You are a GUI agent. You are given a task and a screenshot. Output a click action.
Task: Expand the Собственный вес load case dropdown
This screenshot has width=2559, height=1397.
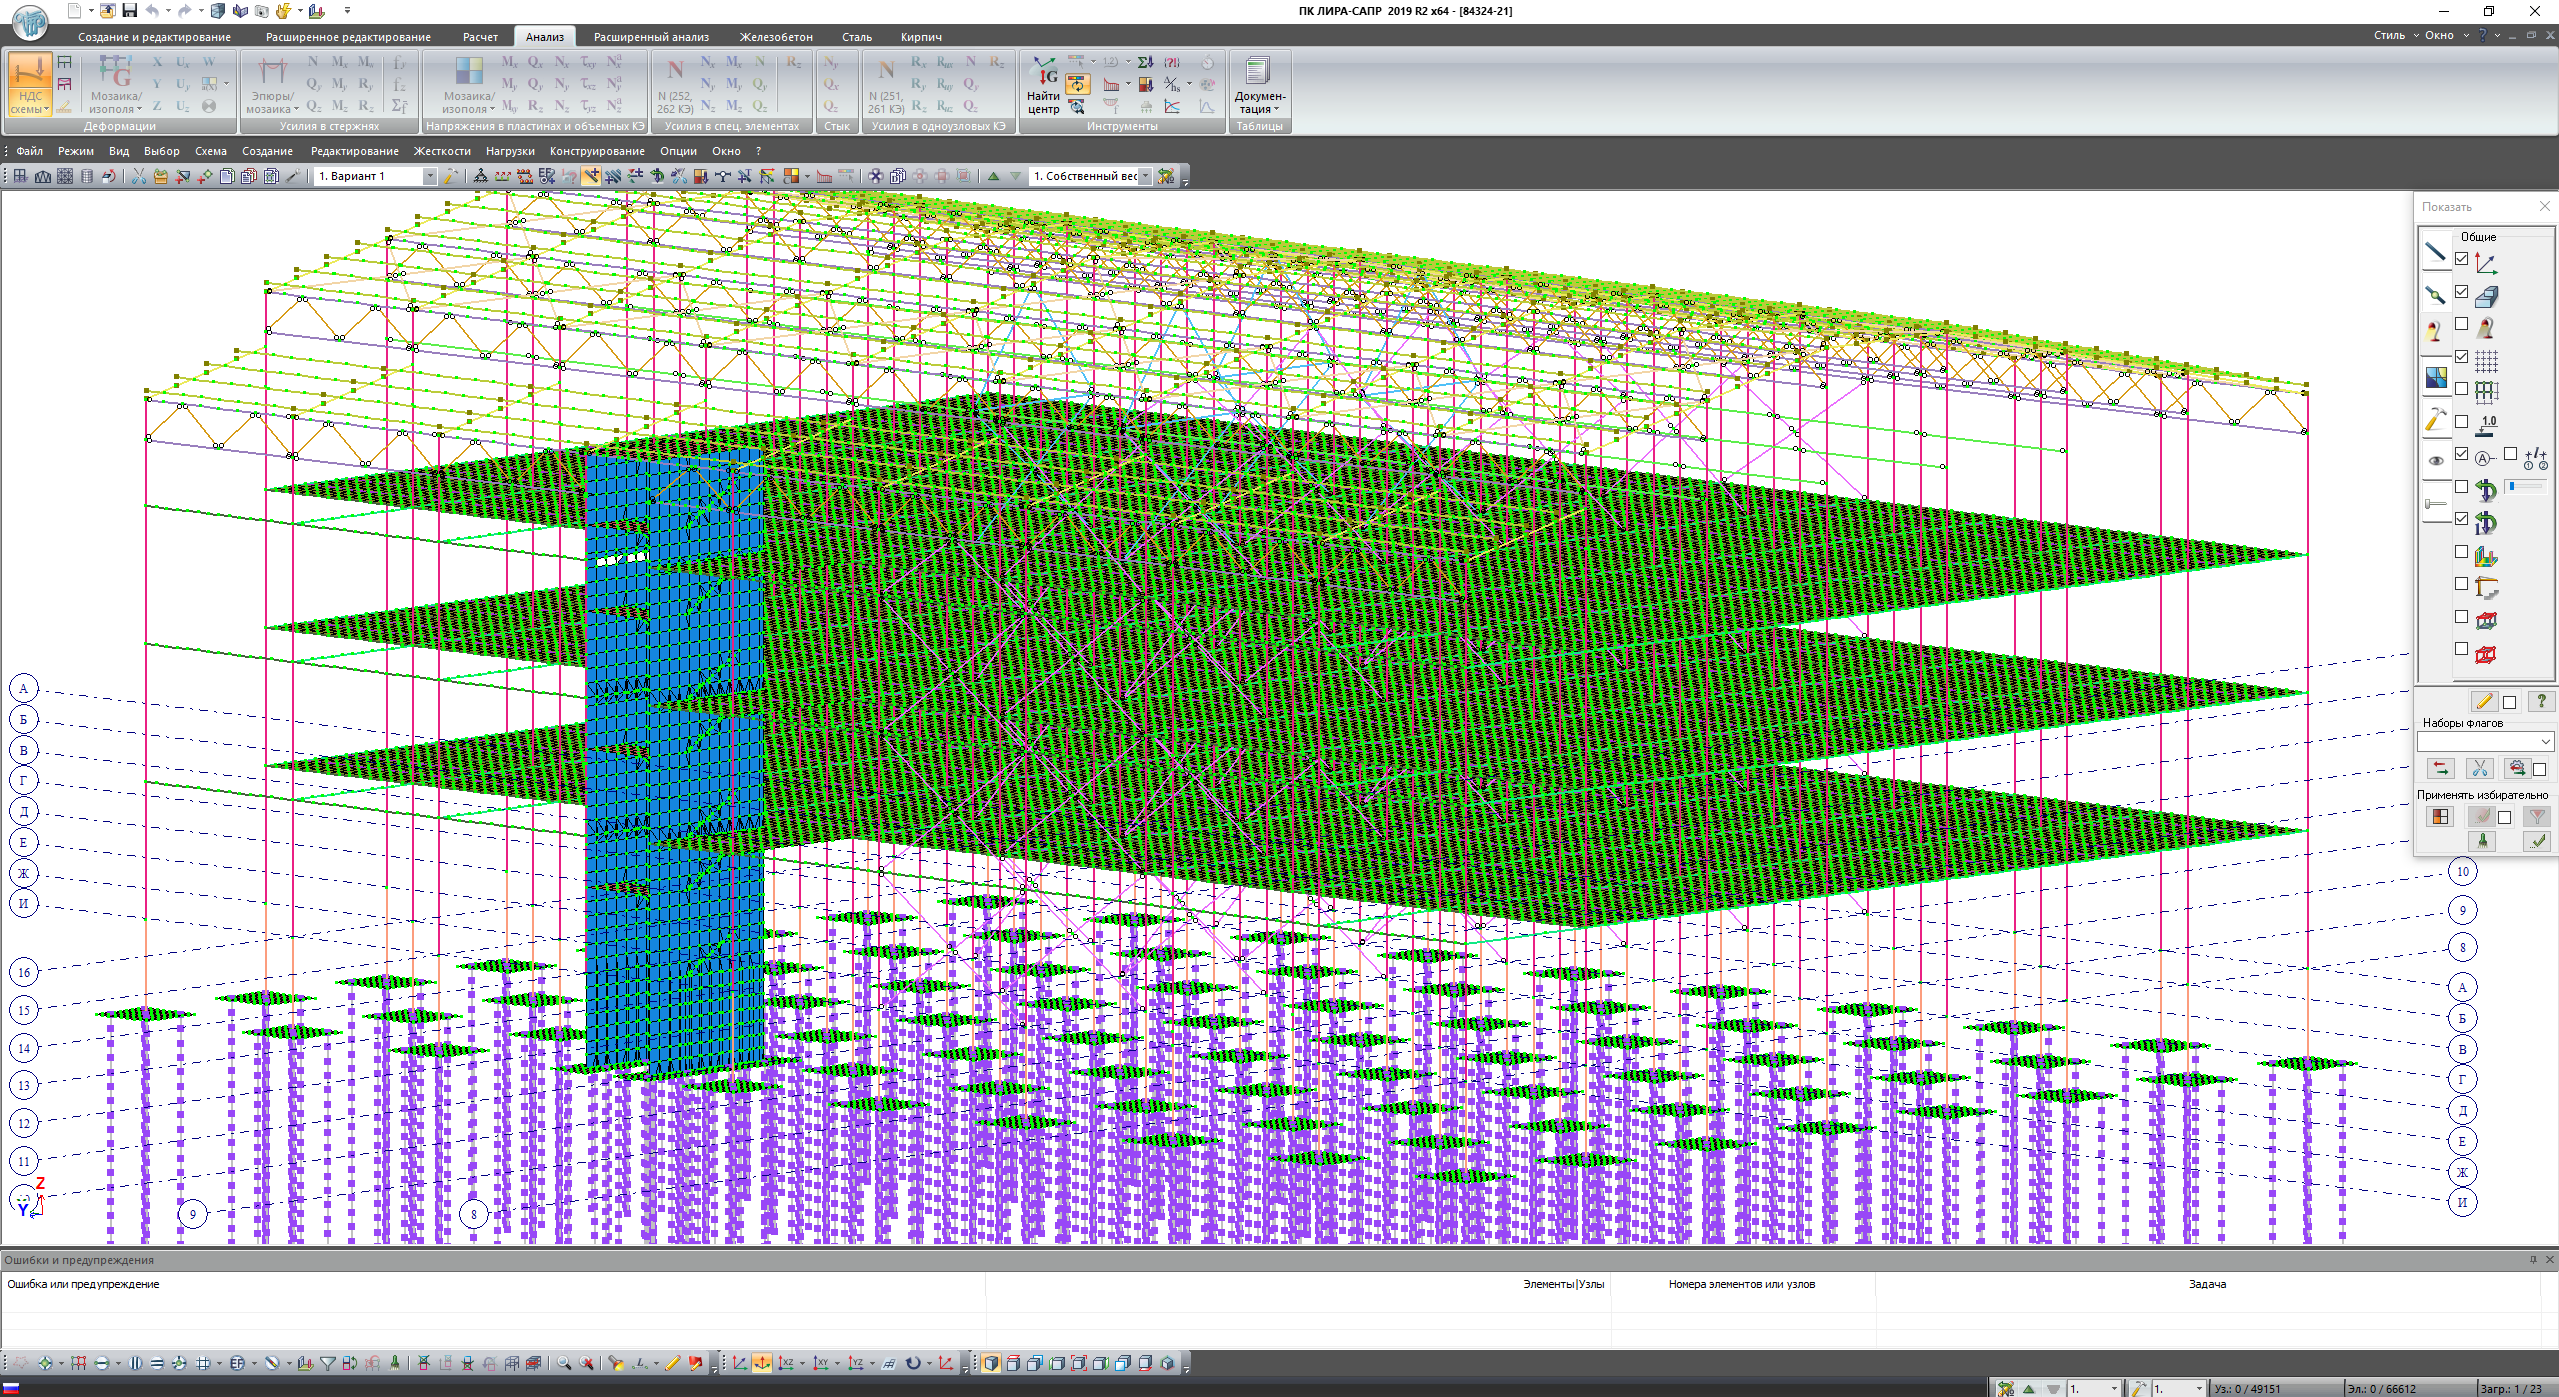click(x=1145, y=176)
